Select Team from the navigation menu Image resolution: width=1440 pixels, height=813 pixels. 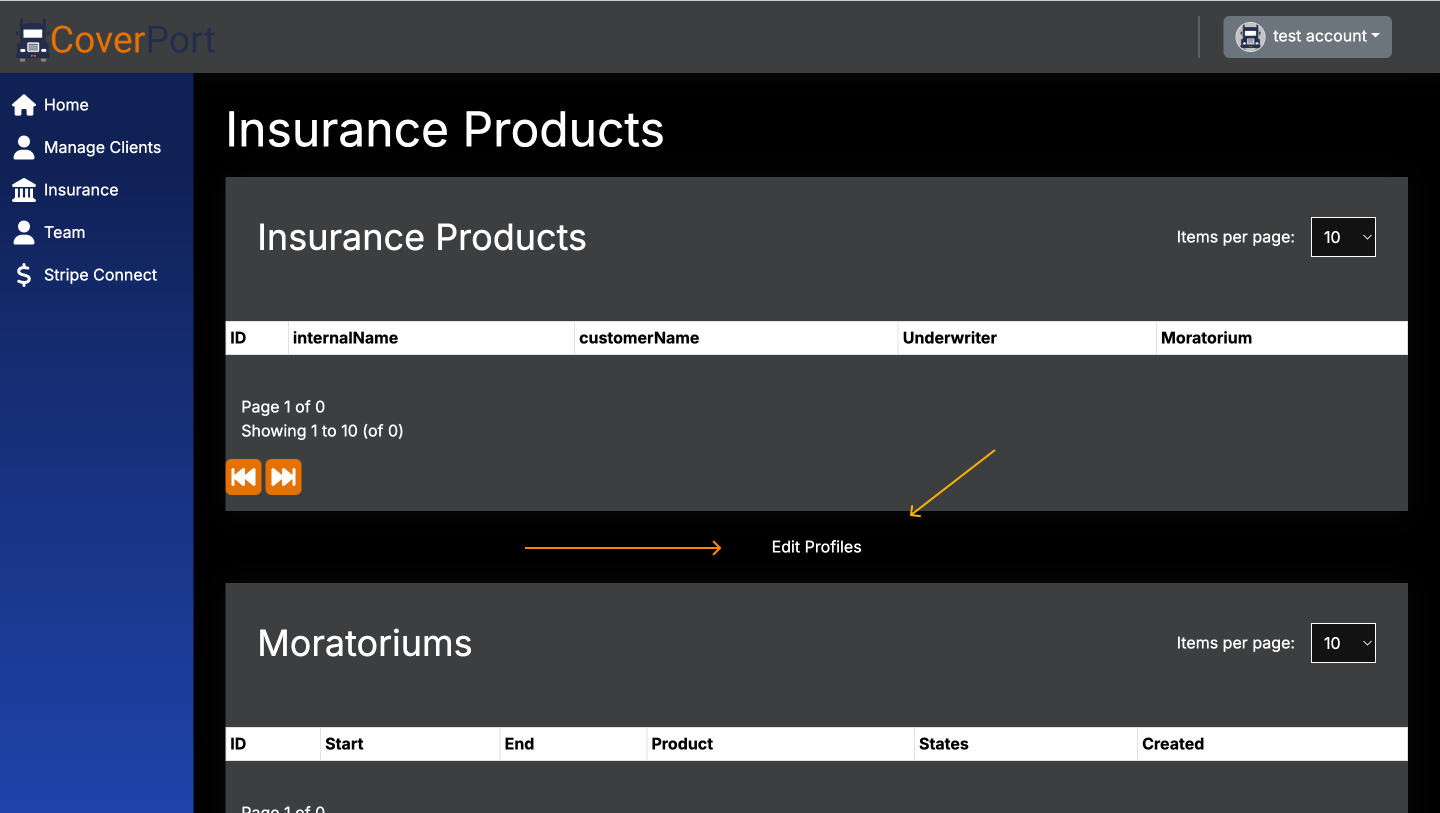coord(64,232)
